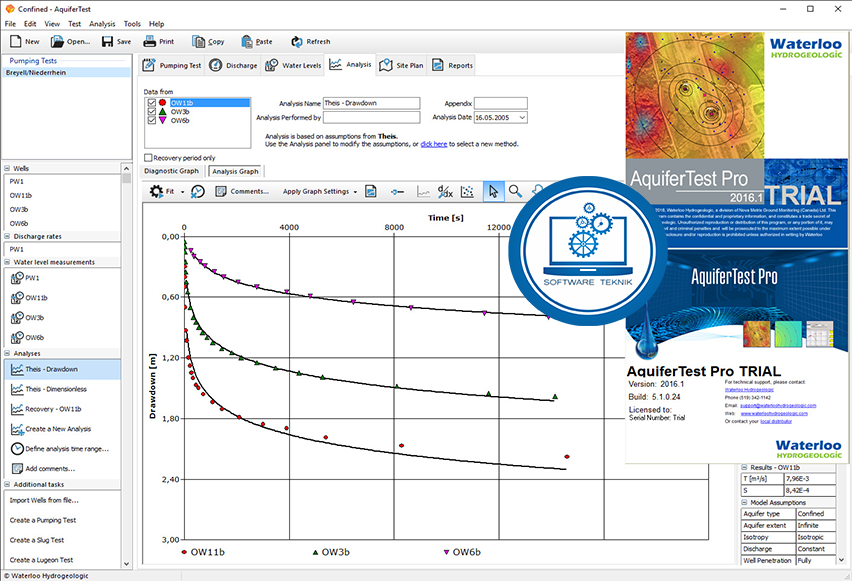Collapse the Model Assumptions section
The width and height of the screenshot is (852, 581).
745,503
